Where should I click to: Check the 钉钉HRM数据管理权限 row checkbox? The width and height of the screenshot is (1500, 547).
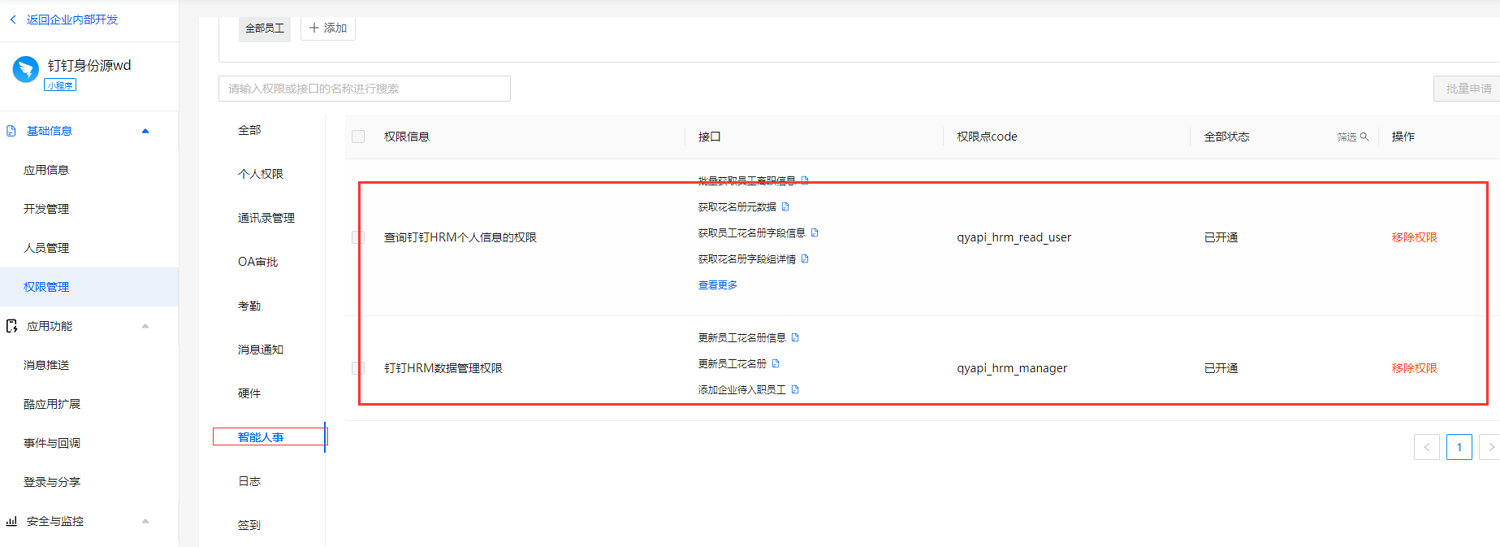click(358, 368)
